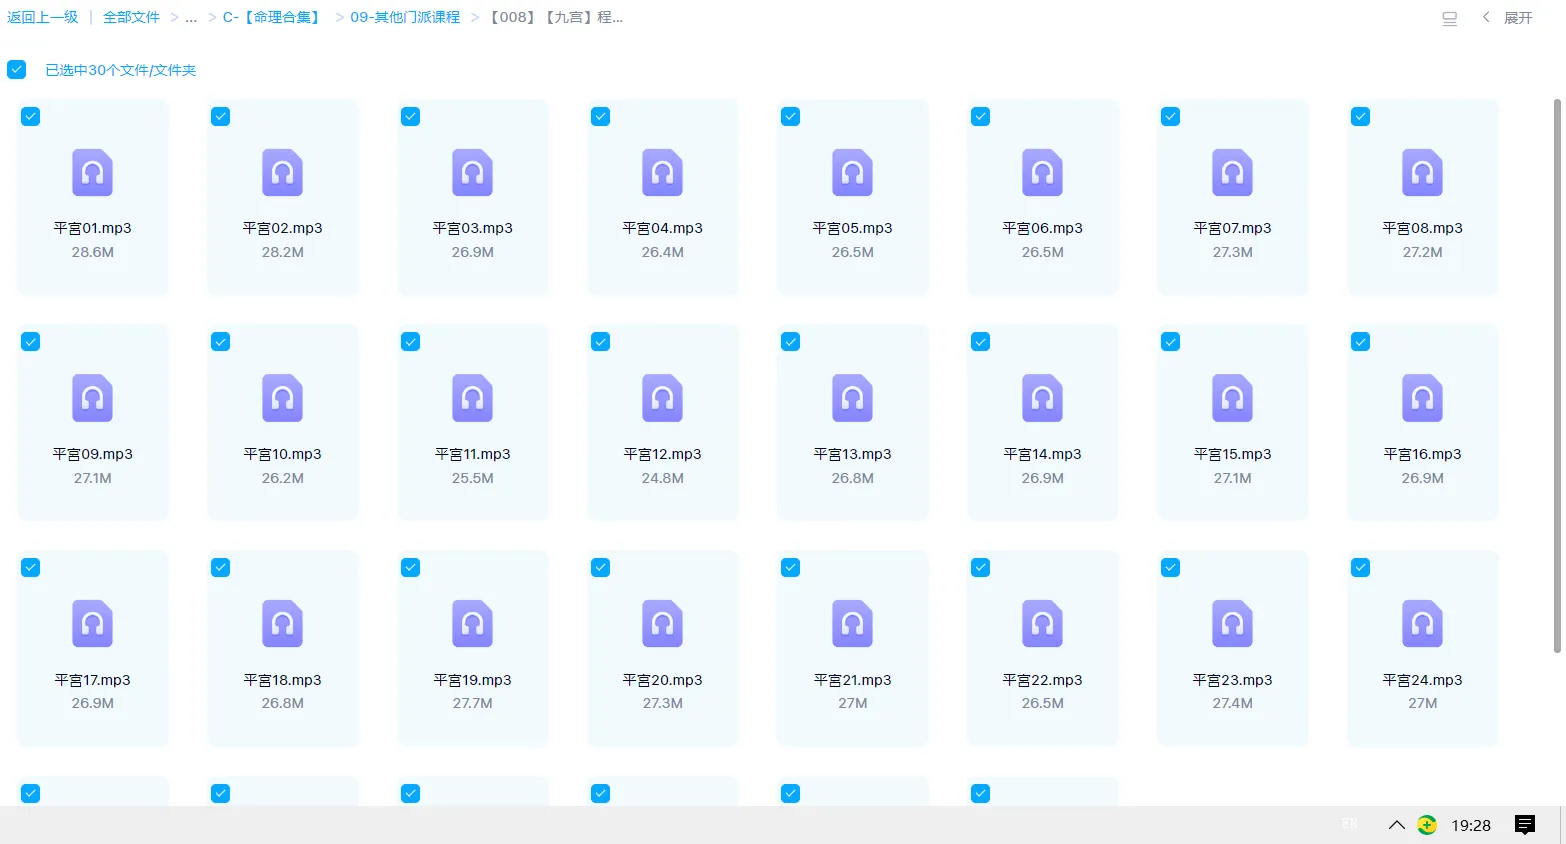
Task: Open audio file icon for 平宫11.mp3
Action: (472, 399)
